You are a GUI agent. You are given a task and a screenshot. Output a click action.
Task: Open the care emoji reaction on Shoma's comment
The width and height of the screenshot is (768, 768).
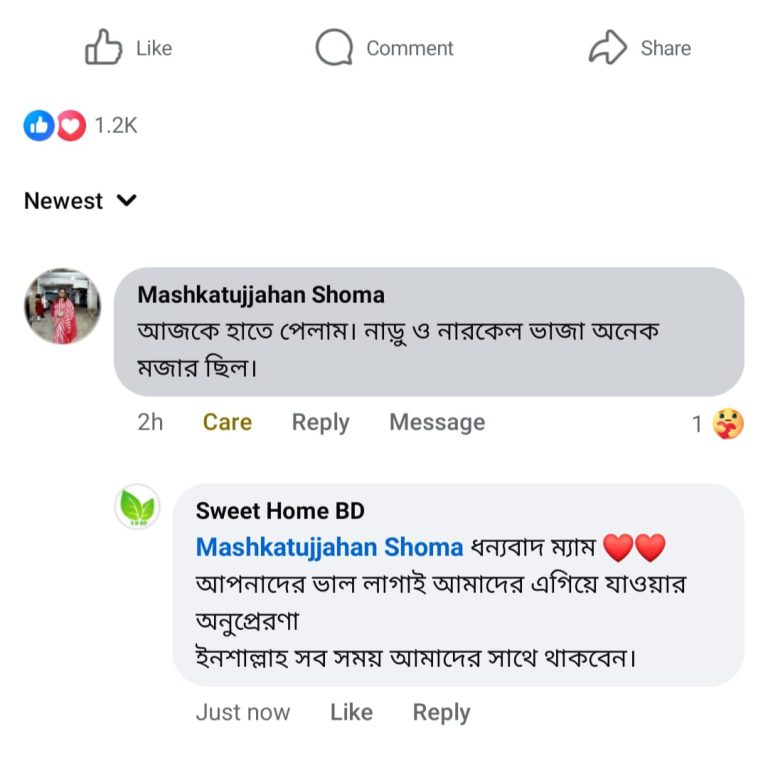(x=728, y=424)
